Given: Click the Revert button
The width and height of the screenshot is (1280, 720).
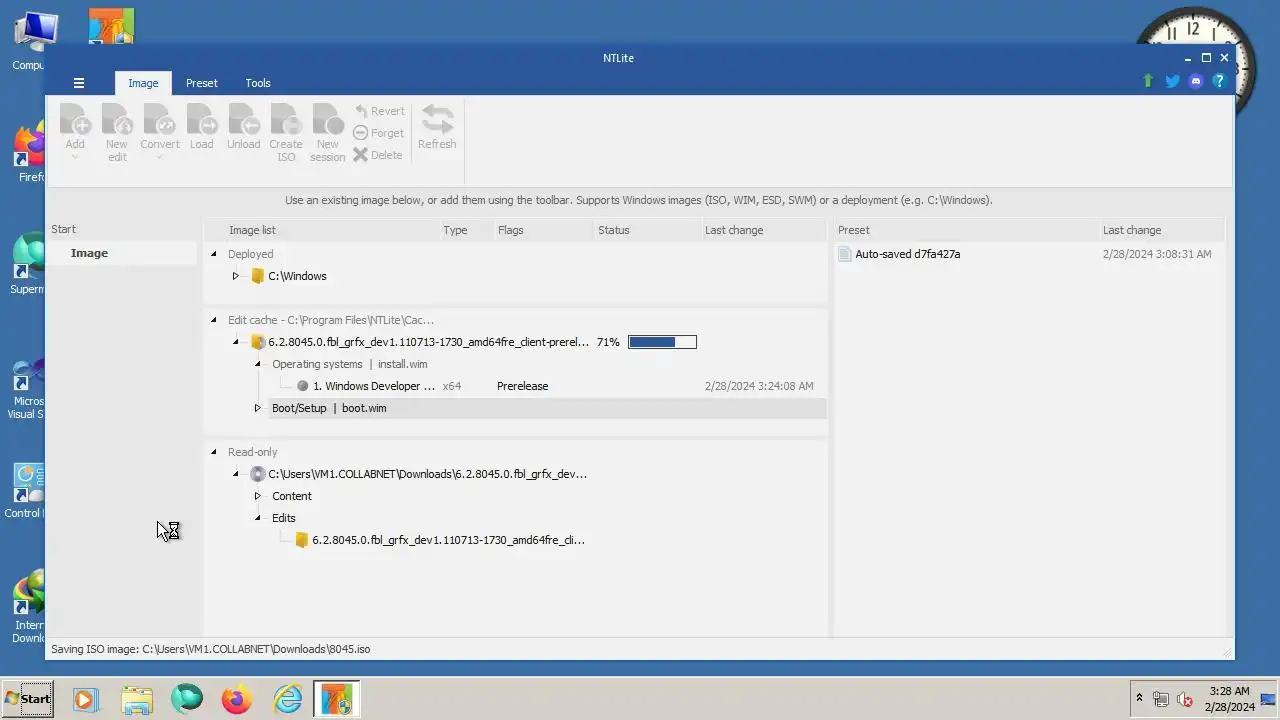Looking at the screenshot, I should tap(379, 111).
